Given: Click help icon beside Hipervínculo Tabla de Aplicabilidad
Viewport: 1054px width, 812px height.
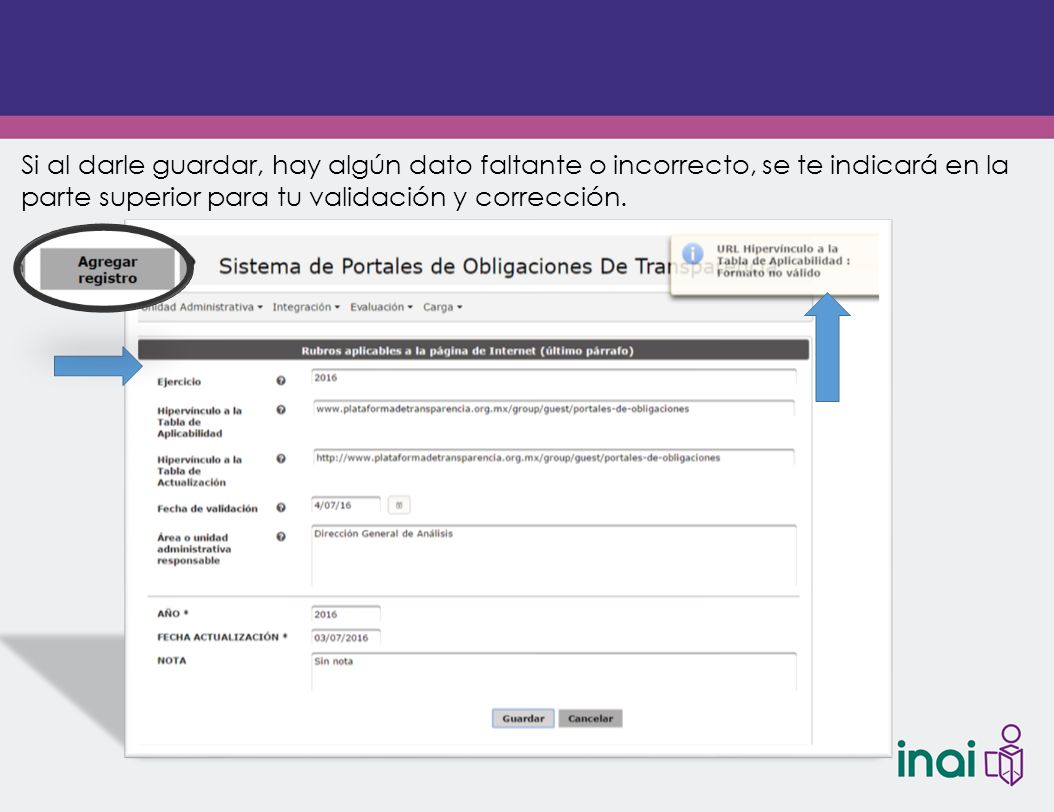Looking at the screenshot, I should (x=281, y=410).
